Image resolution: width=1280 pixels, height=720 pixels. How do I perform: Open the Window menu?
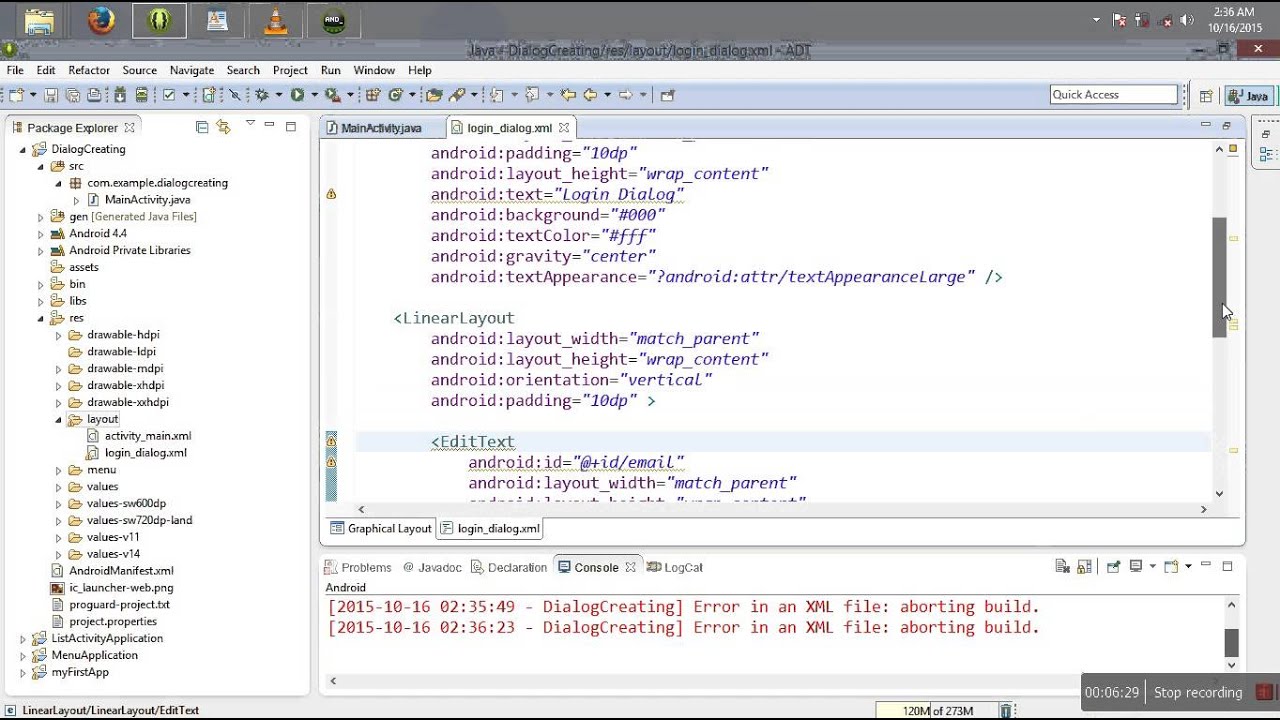374,70
